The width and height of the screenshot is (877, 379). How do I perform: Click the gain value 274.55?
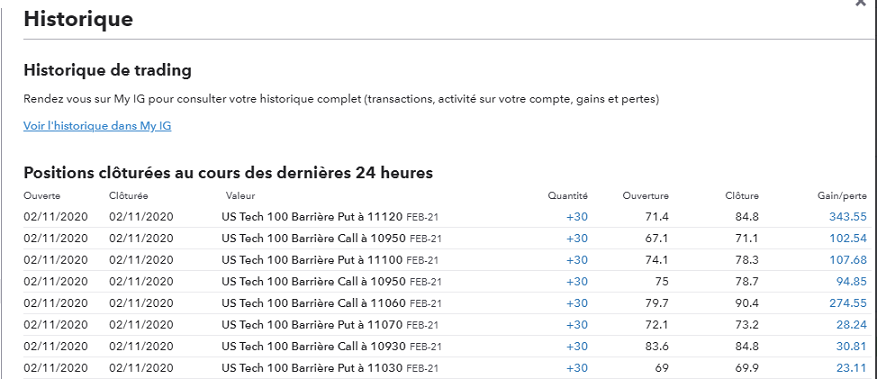pos(848,304)
